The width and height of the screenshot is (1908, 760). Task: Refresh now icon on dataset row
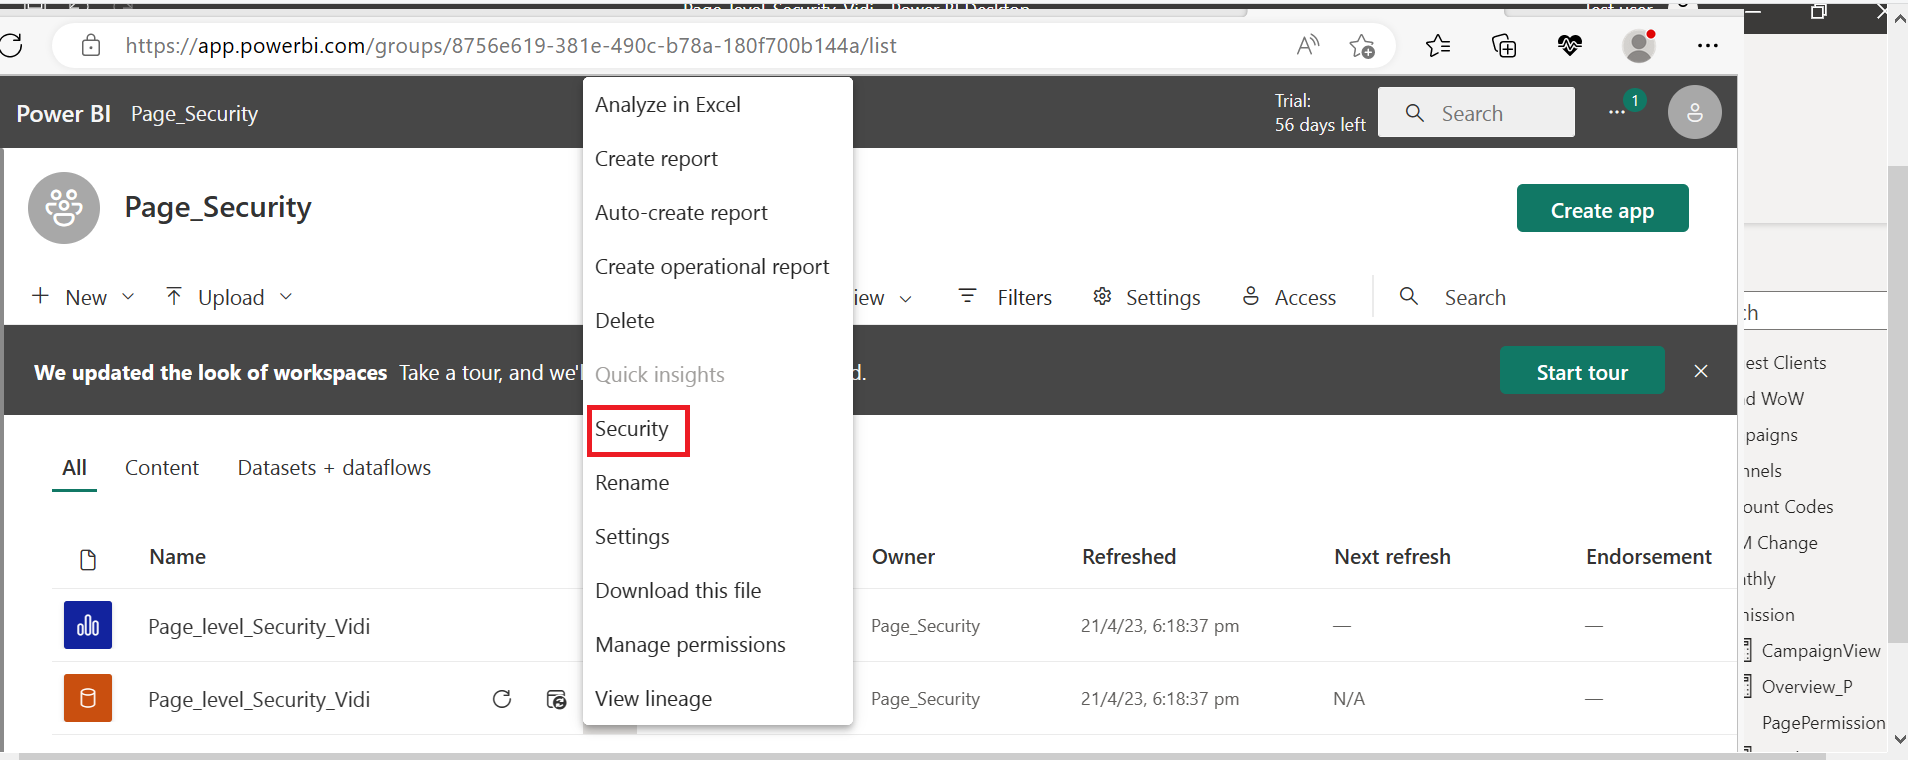pyautogui.click(x=502, y=699)
